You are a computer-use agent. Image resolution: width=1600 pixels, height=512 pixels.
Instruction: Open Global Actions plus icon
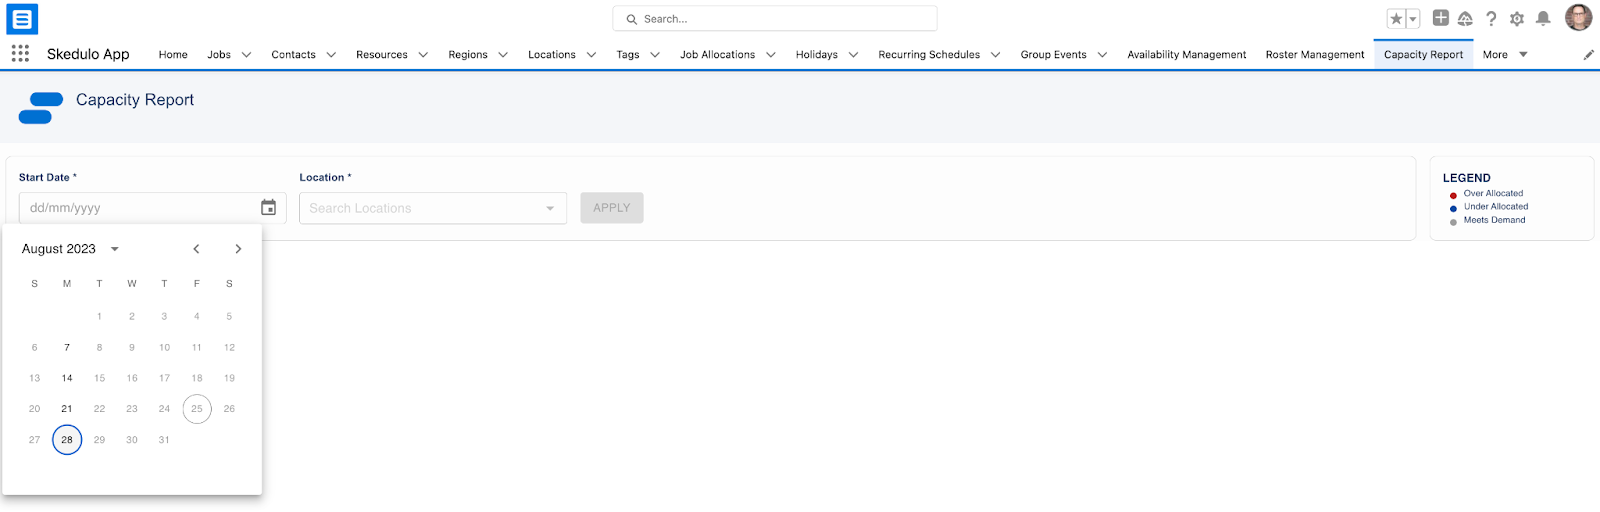[1441, 18]
